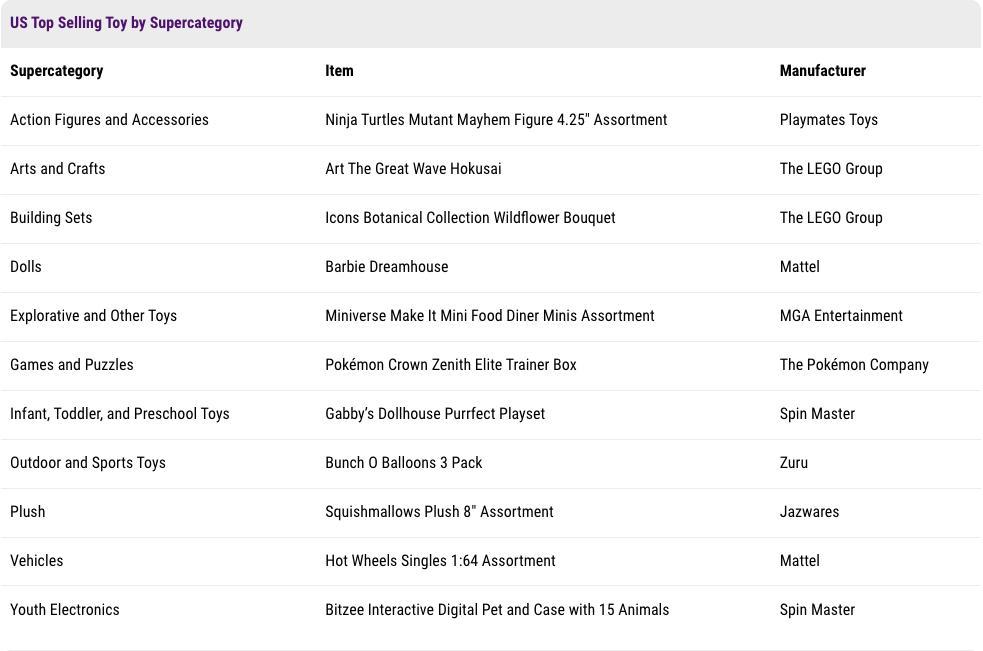Select the Bitzee Interactive Digital Pet item
This screenshot has height=651, width=983.
pos(497,610)
